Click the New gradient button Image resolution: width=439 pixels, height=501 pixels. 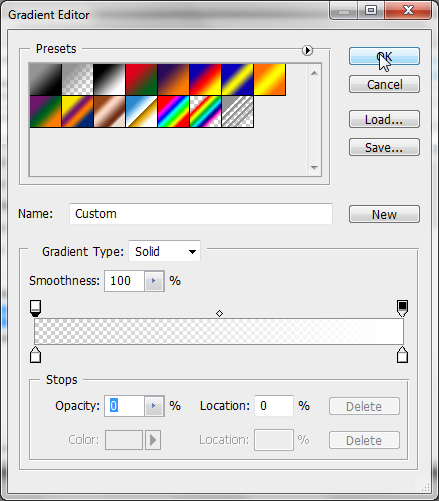[384, 214]
